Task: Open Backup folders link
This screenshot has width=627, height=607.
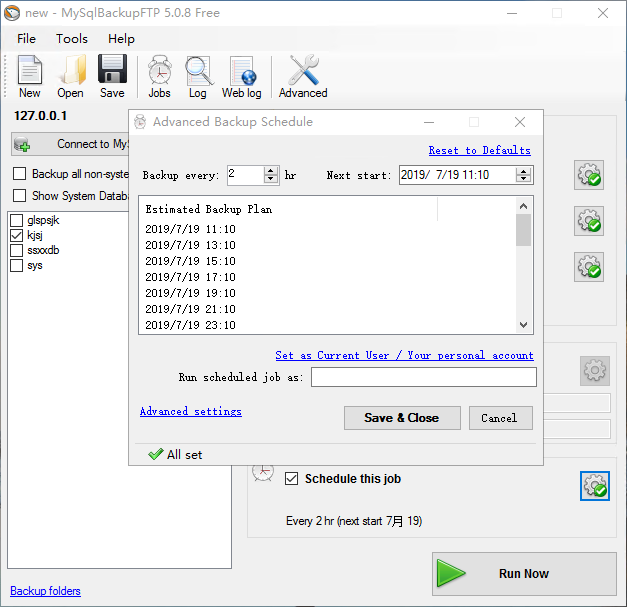Action: tap(45, 591)
